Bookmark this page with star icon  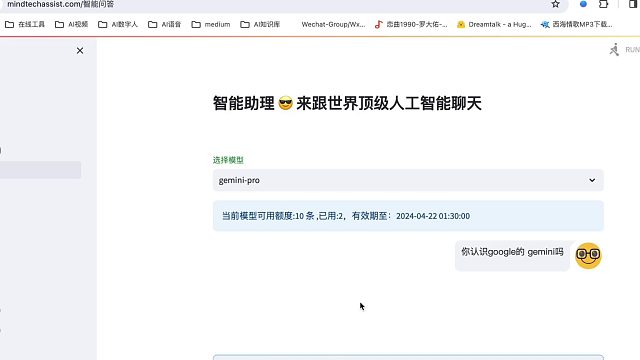click(555, 4)
